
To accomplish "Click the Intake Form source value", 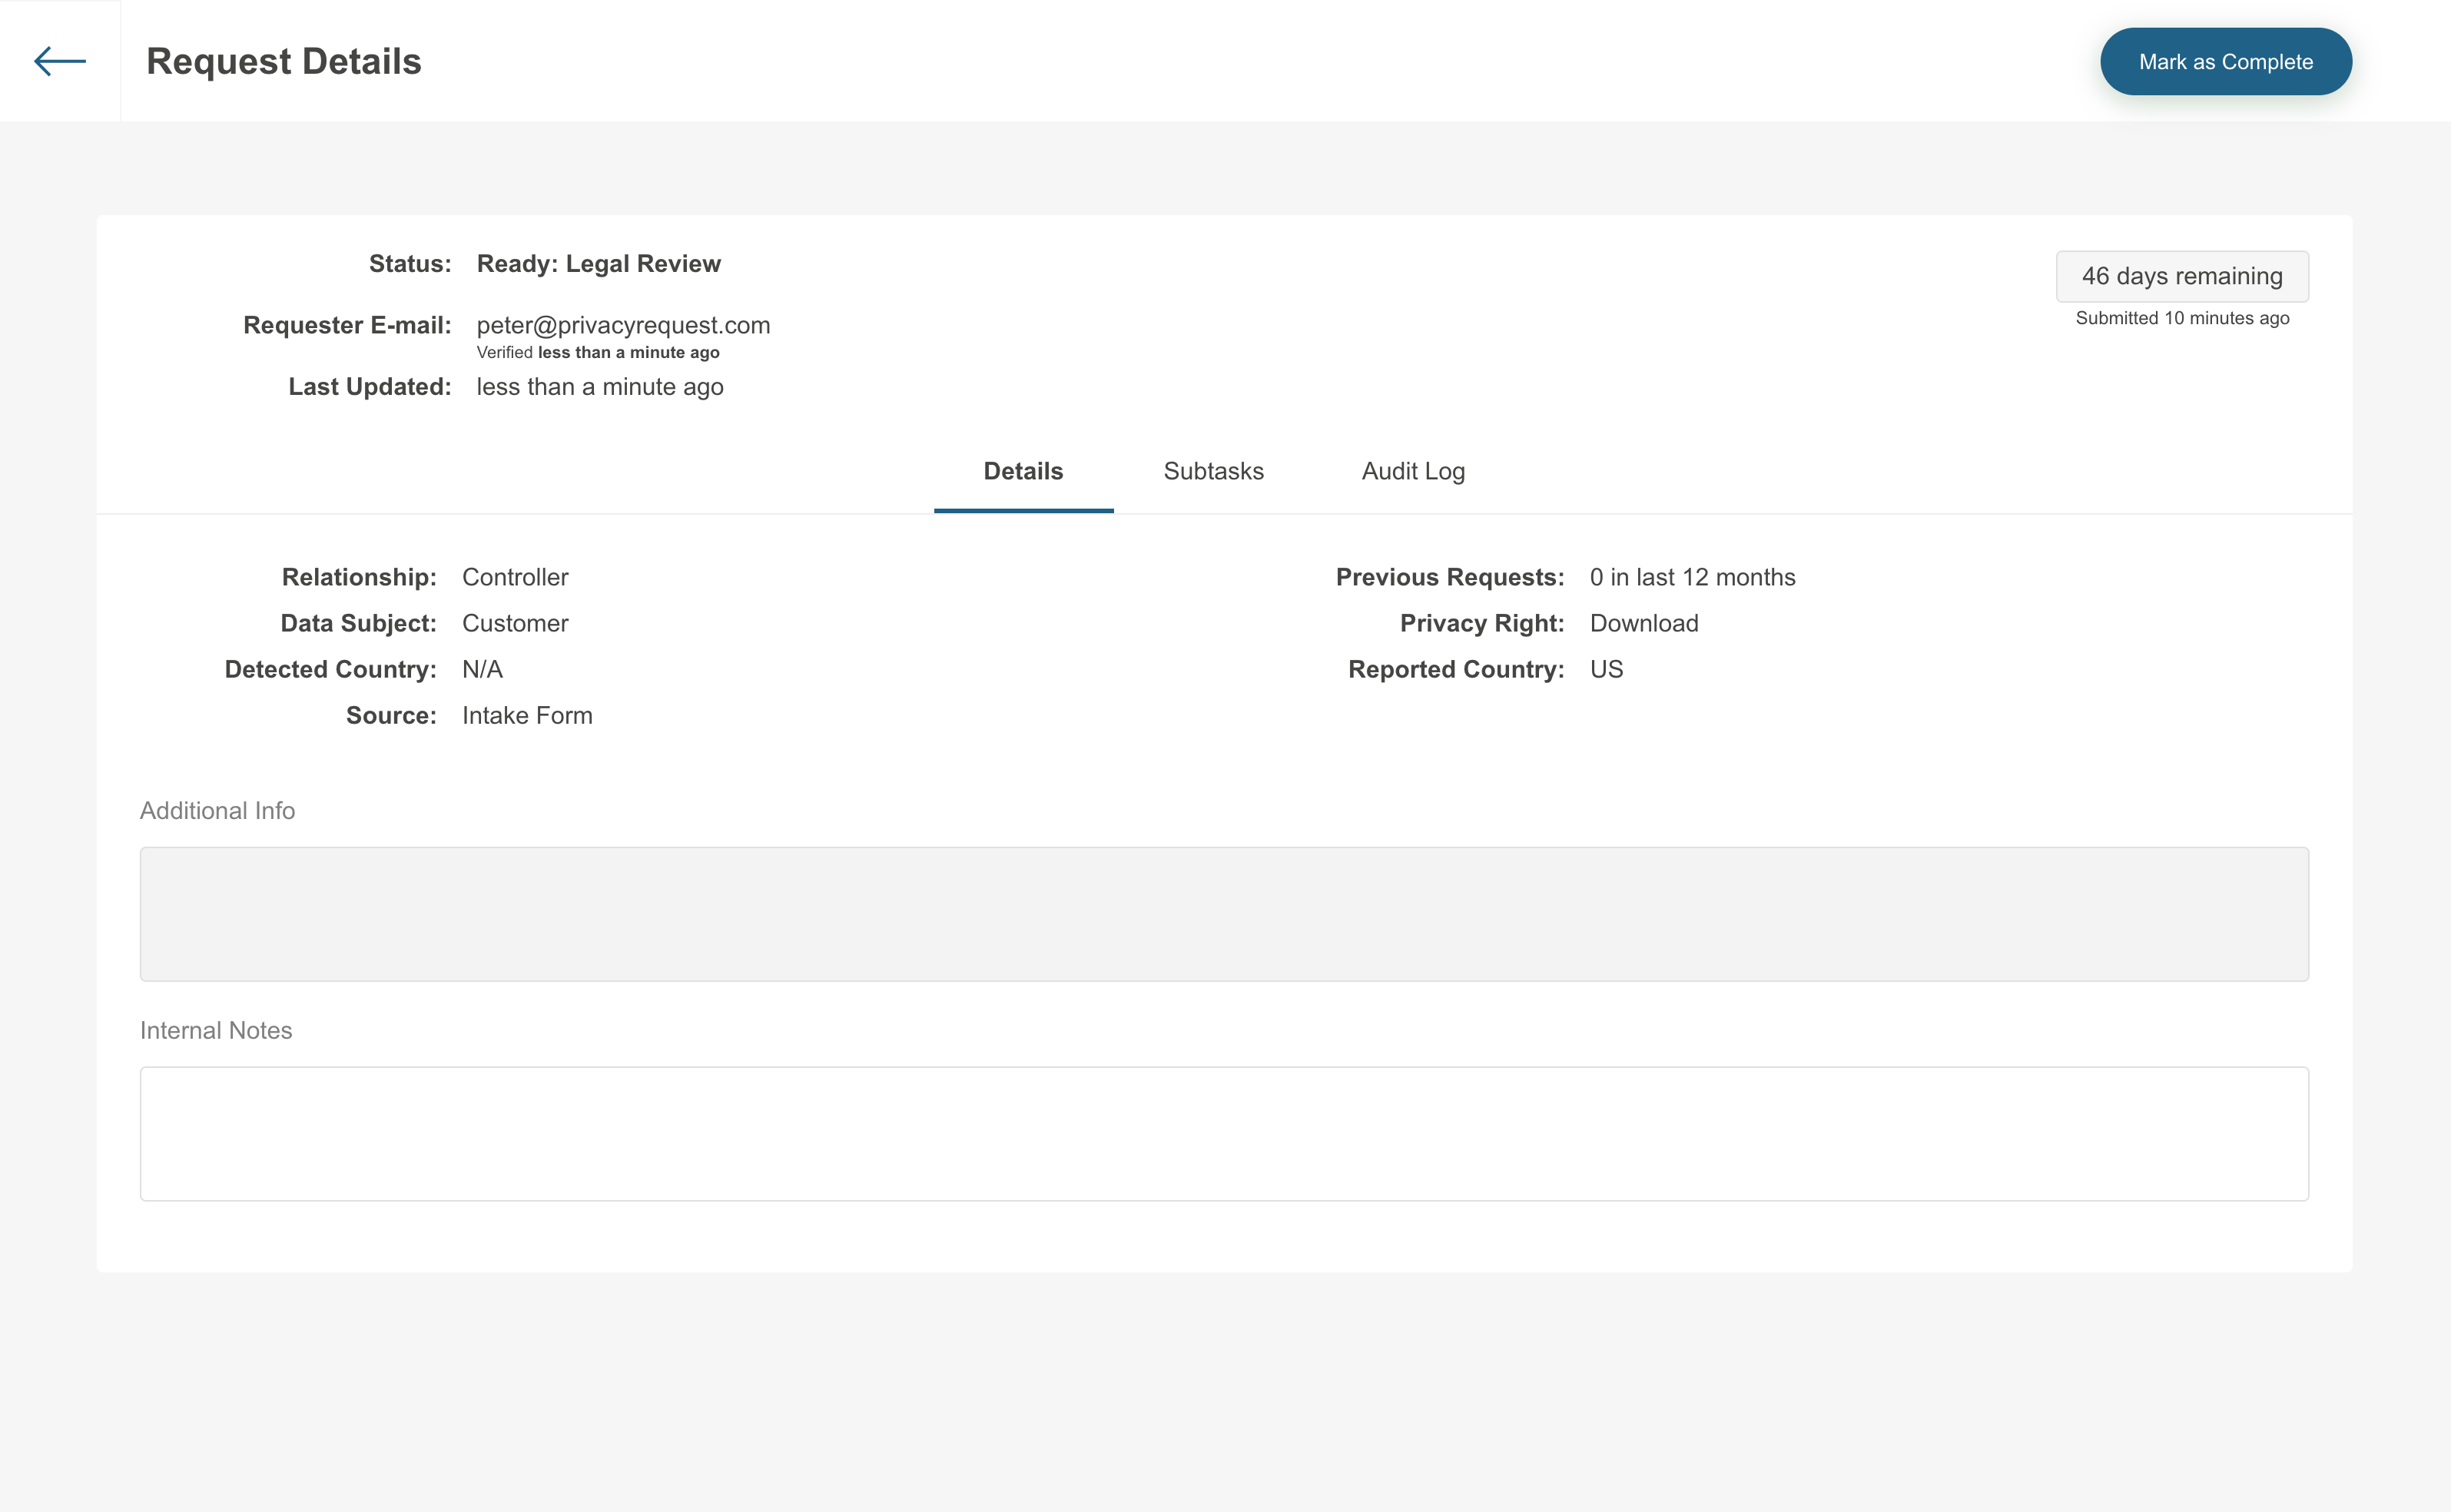I will (527, 715).
